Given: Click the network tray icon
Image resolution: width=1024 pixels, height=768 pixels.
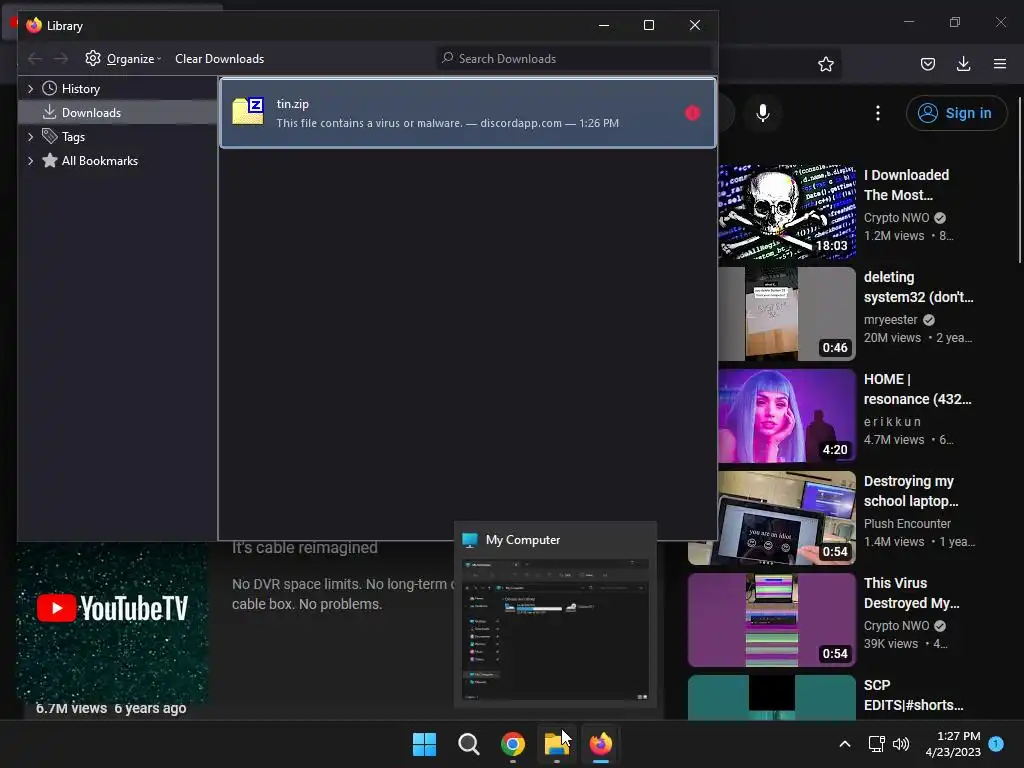Looking at the screenshot, I should [876, 744].
